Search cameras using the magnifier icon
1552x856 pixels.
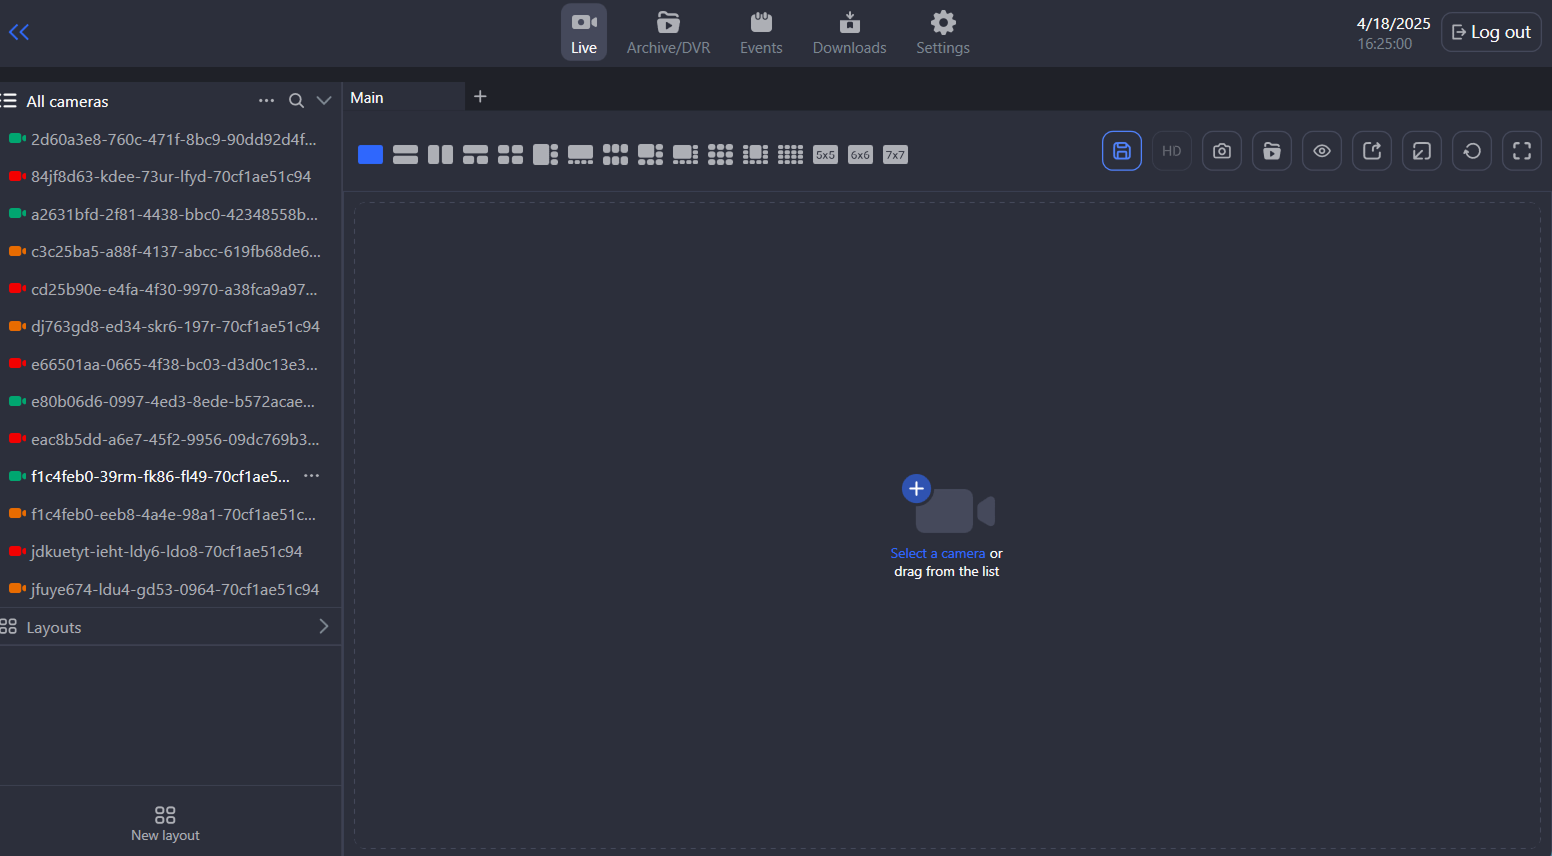pos(296,101)
